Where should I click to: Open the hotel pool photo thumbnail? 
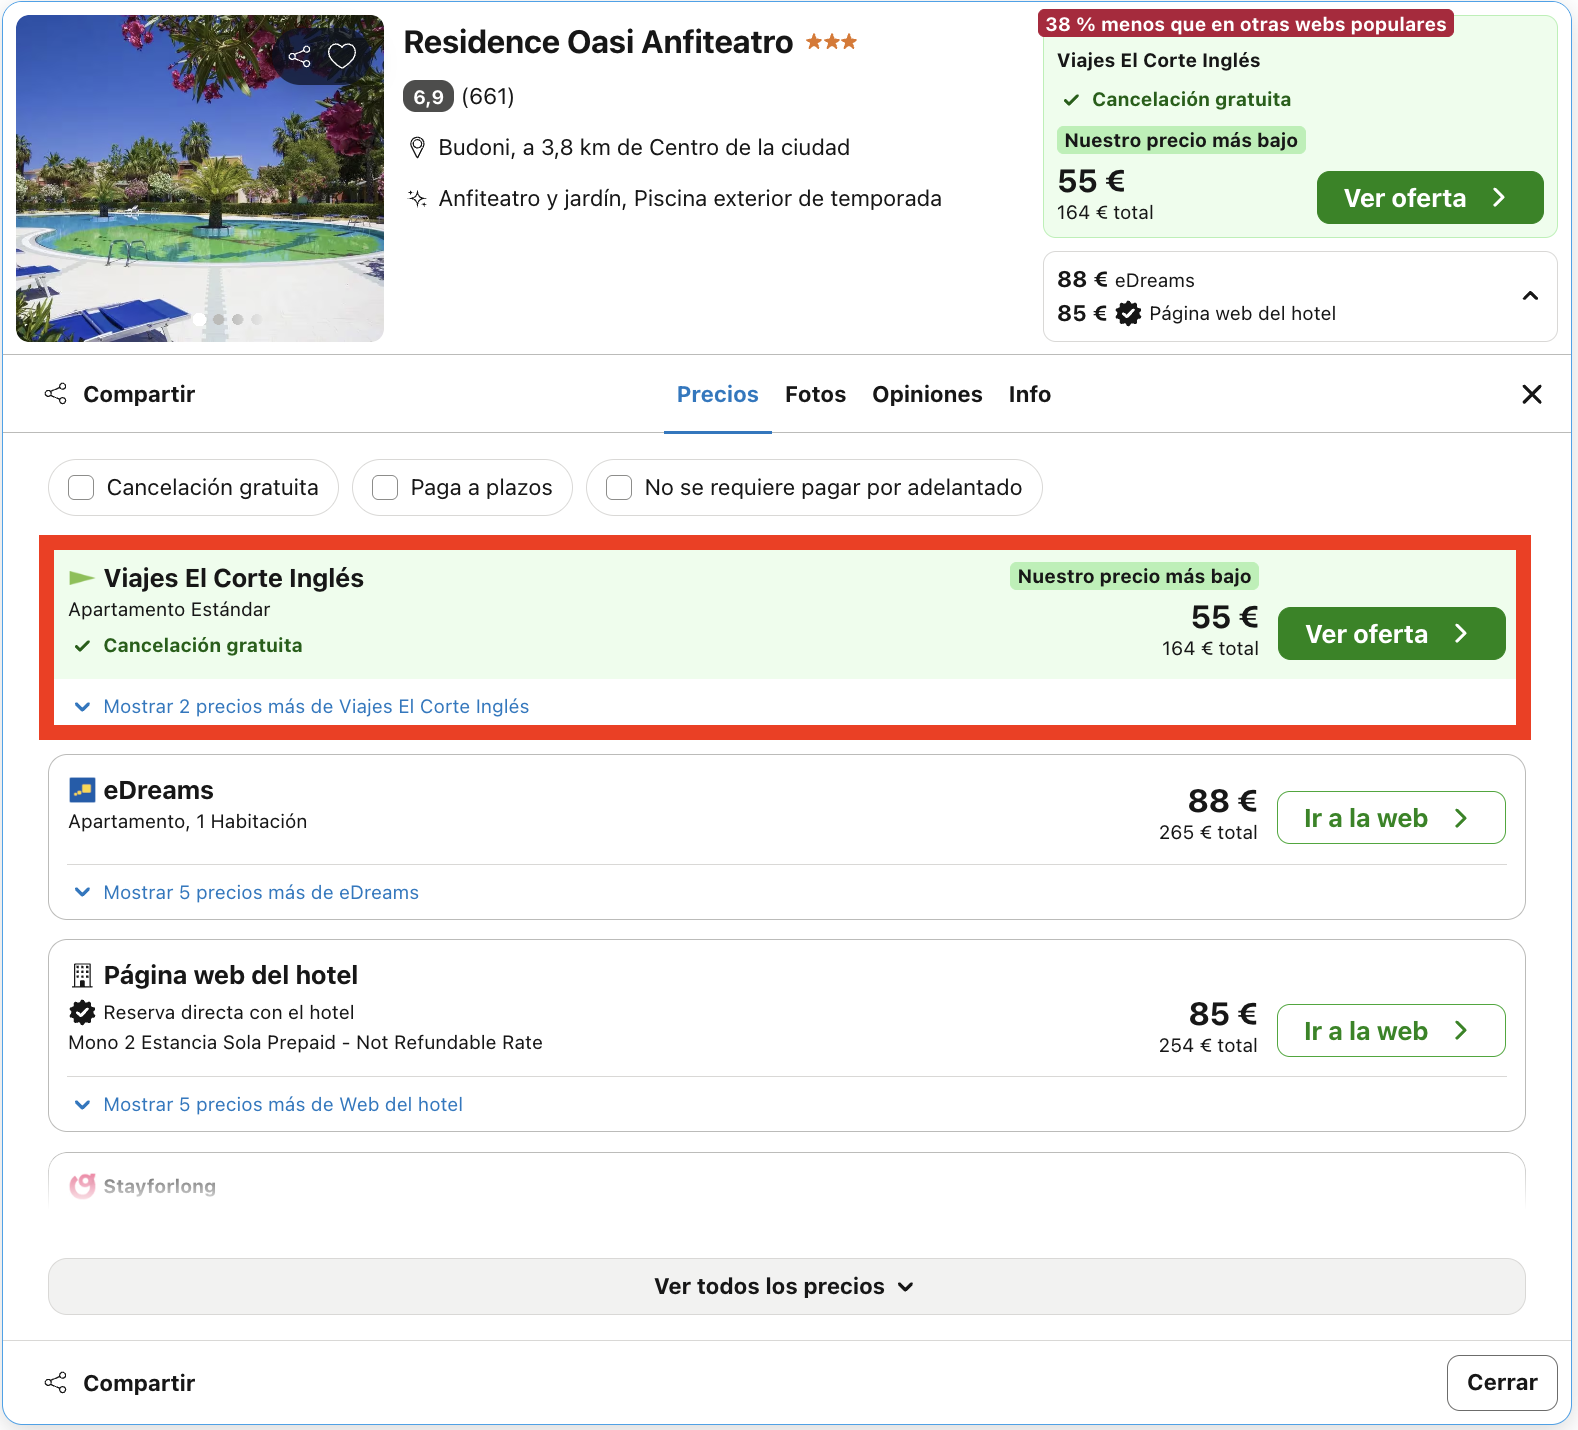click(200, 178)
